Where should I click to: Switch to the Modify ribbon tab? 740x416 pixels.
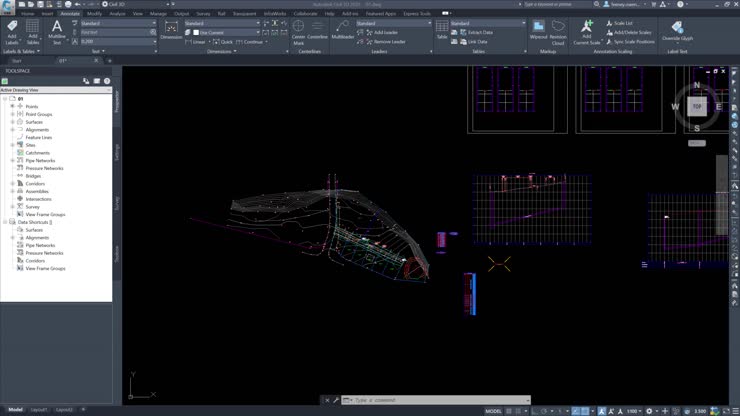coord(94,14)
